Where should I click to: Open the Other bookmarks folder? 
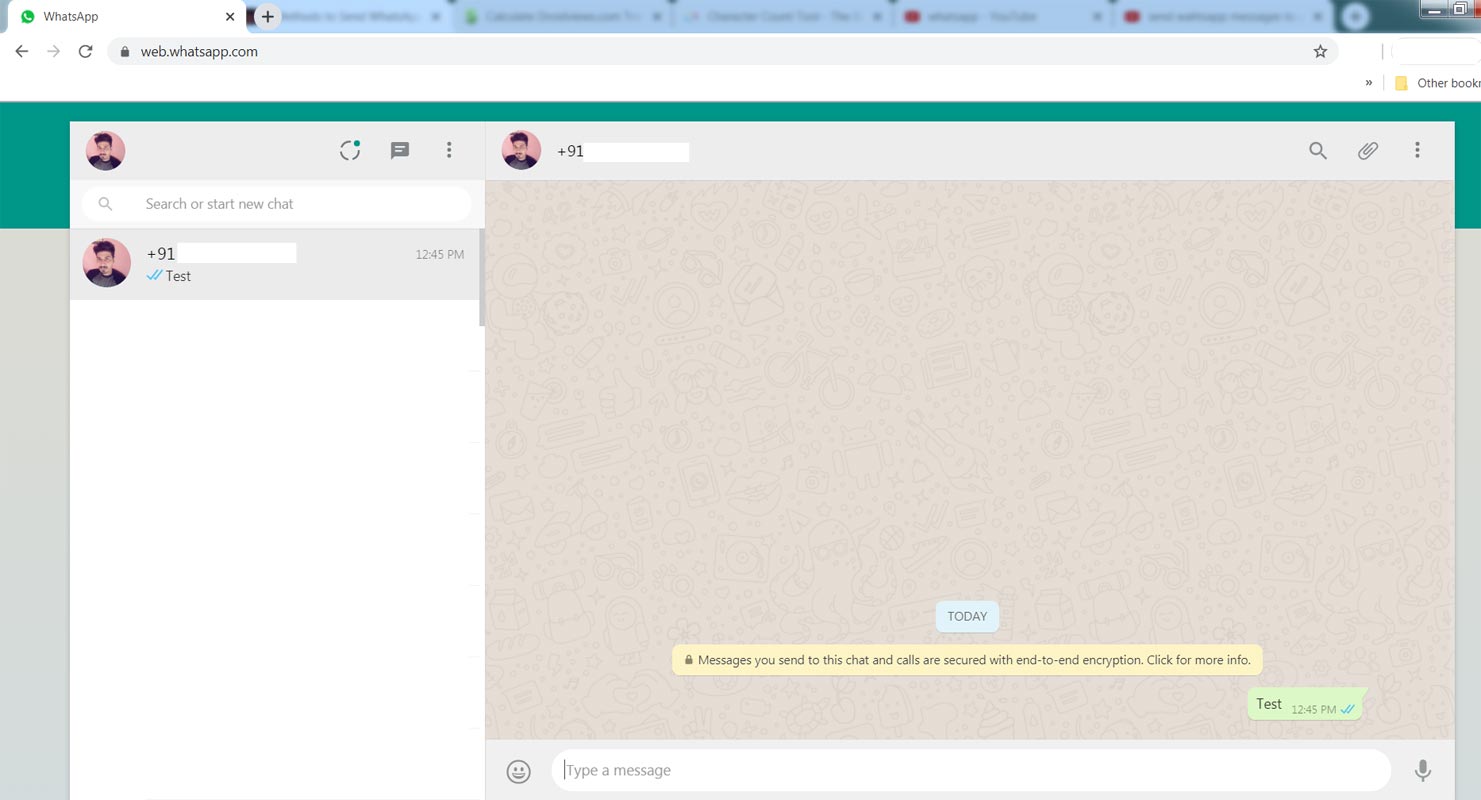pyautogui.click(x=1437, y=83)
